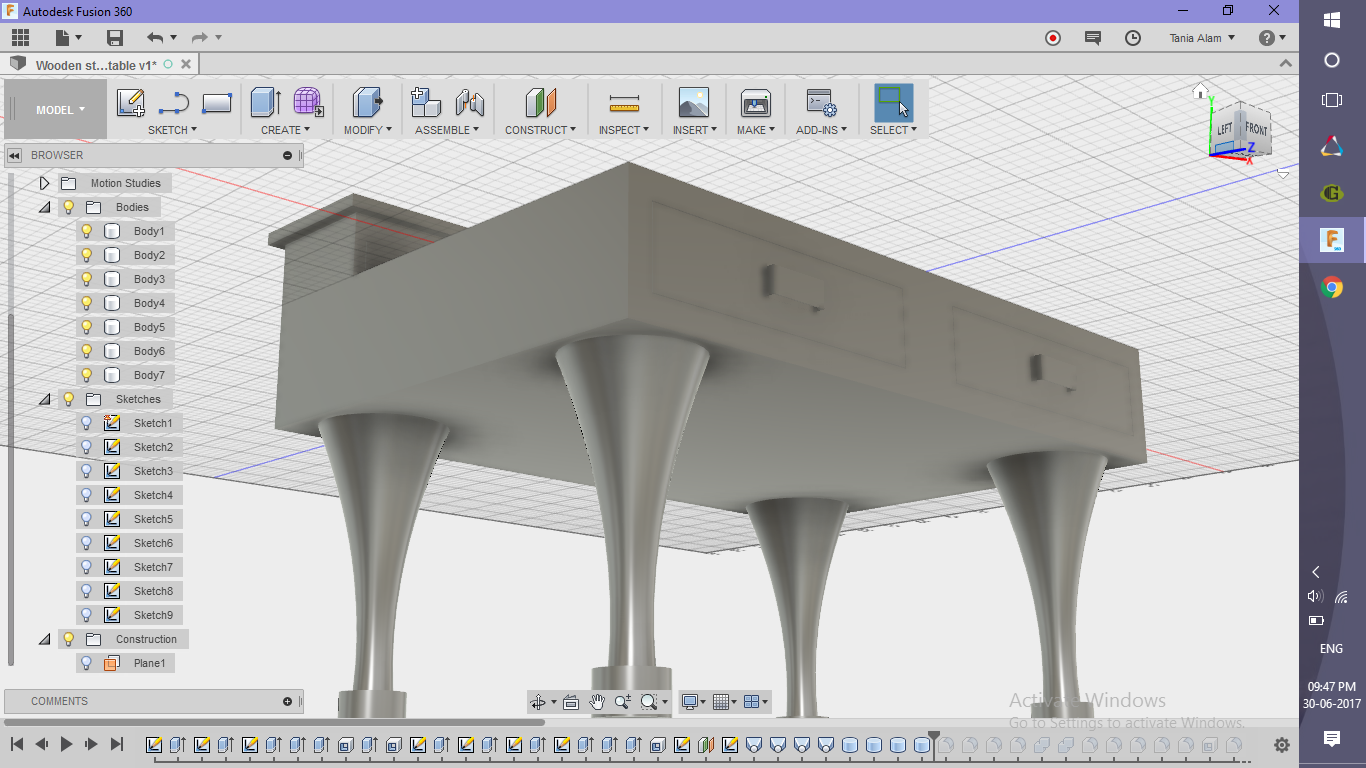1366x768 pixels.
Task: Open the Grid and Snaps dropdown
Action: click(725, 702)
